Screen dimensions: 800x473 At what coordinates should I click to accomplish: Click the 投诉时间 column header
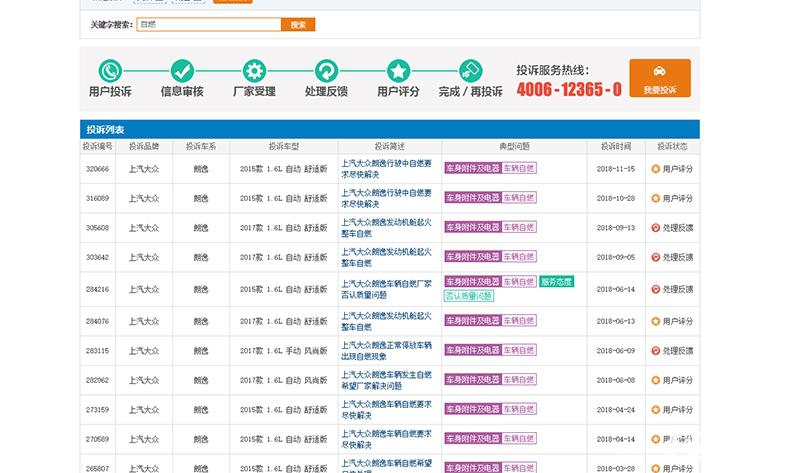point(616,146)
